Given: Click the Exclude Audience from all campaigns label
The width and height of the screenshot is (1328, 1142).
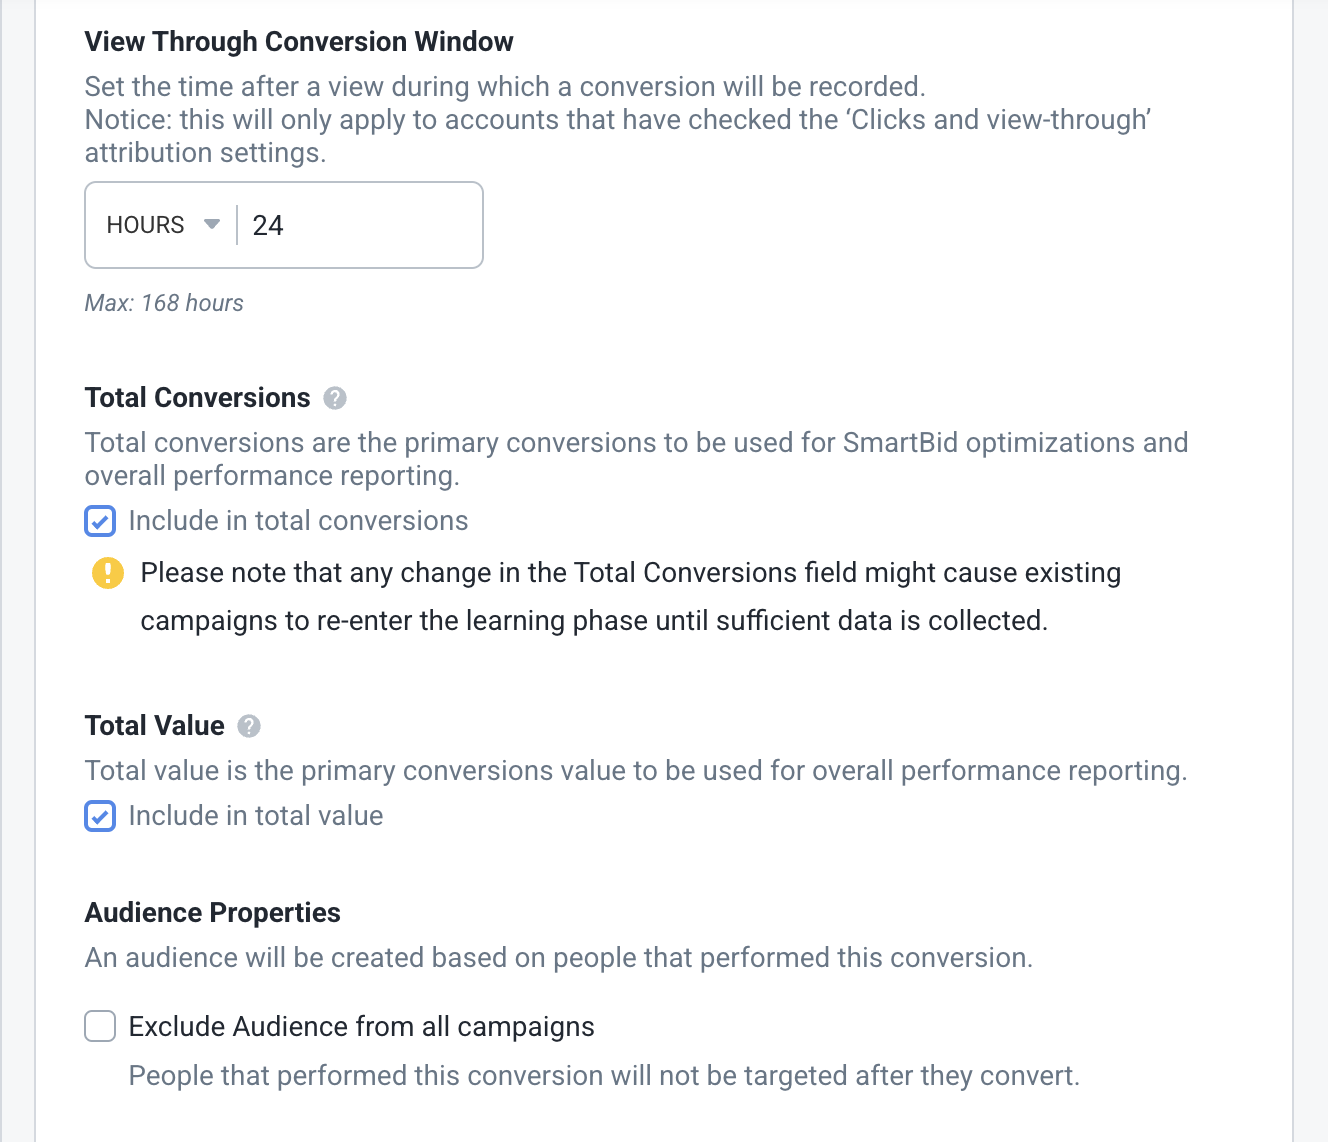Looking at the screenshot, I should point(362,1027).
